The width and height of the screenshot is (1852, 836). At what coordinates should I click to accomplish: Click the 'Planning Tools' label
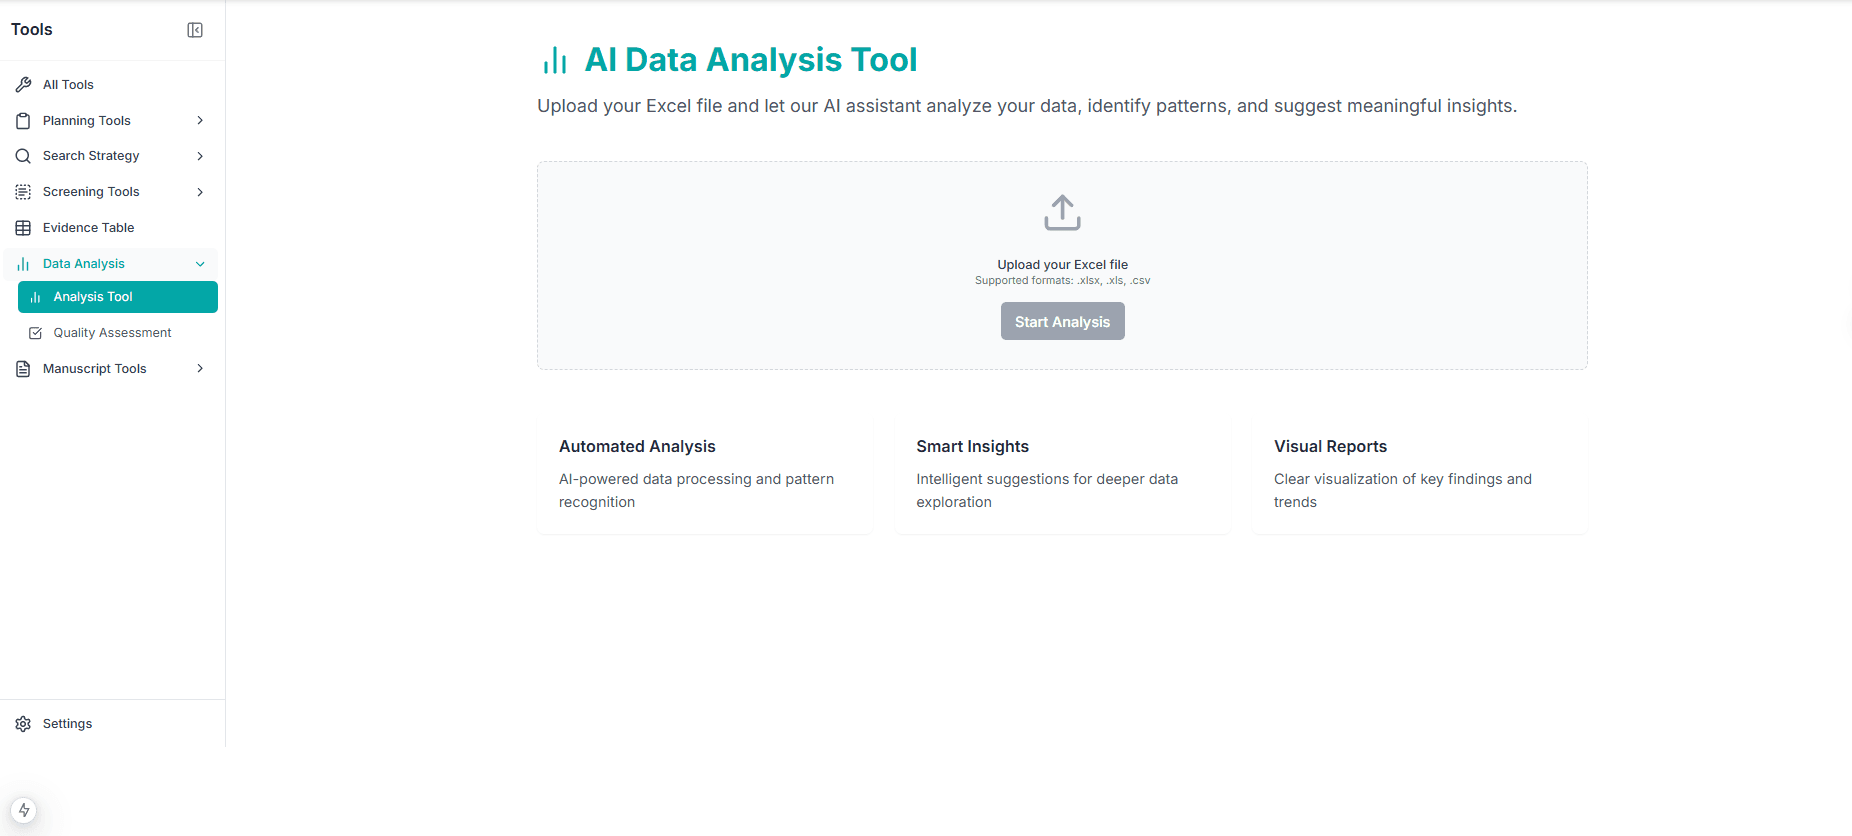coord(87,121)
